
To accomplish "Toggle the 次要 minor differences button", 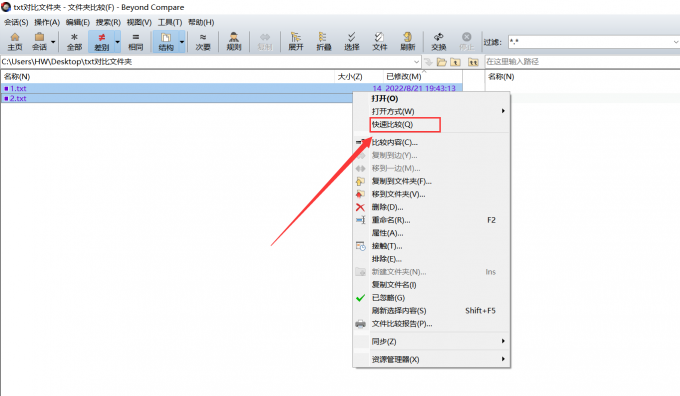I will coord(203,42).
